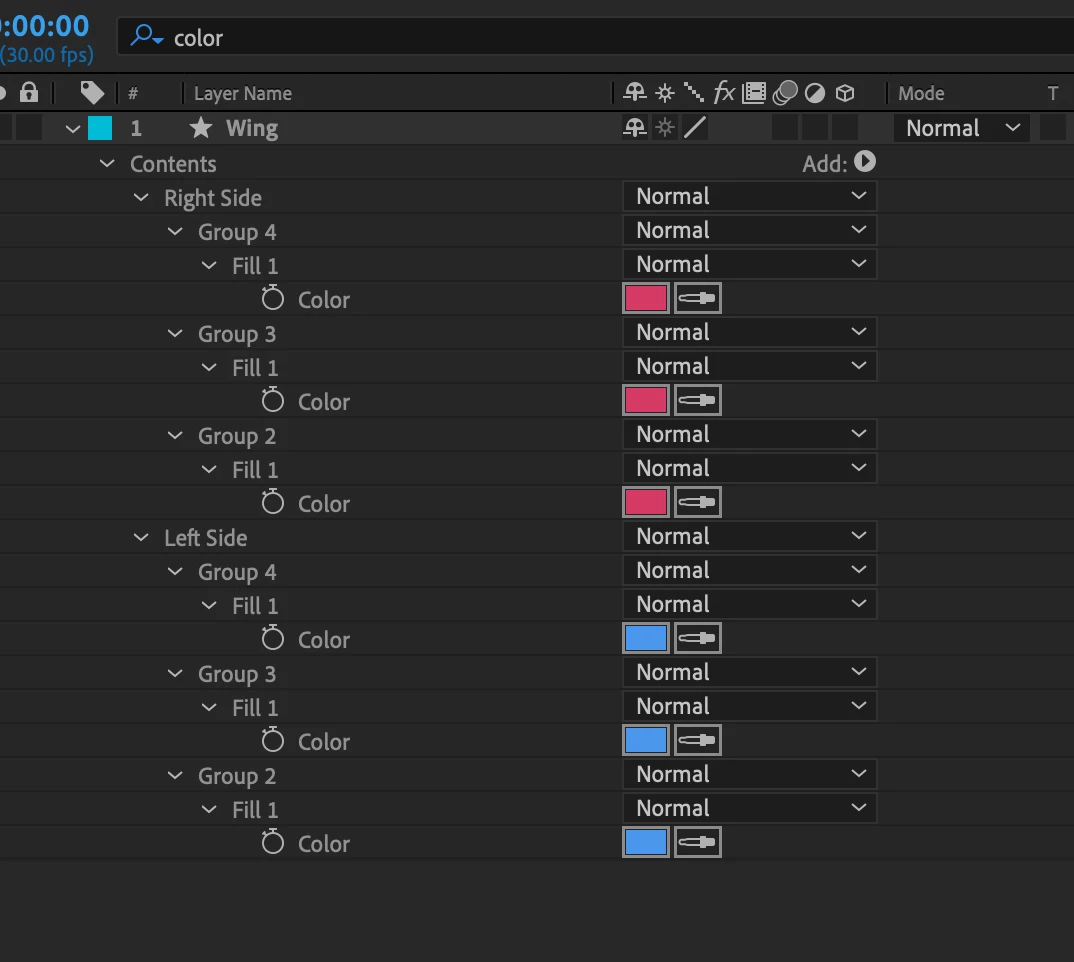Screen dimensions: 1074x962
Task: Select the Wing layer name
Action: coord(252,128)
